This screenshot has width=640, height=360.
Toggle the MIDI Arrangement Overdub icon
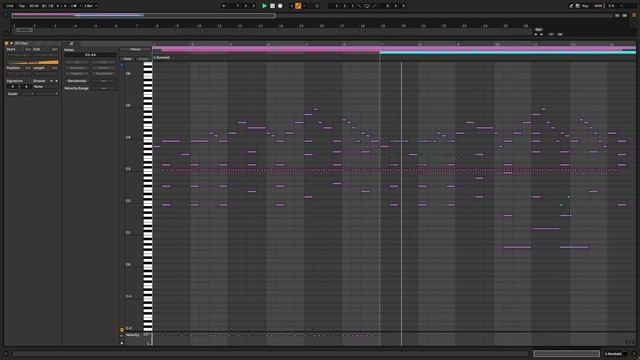(291, 6)
